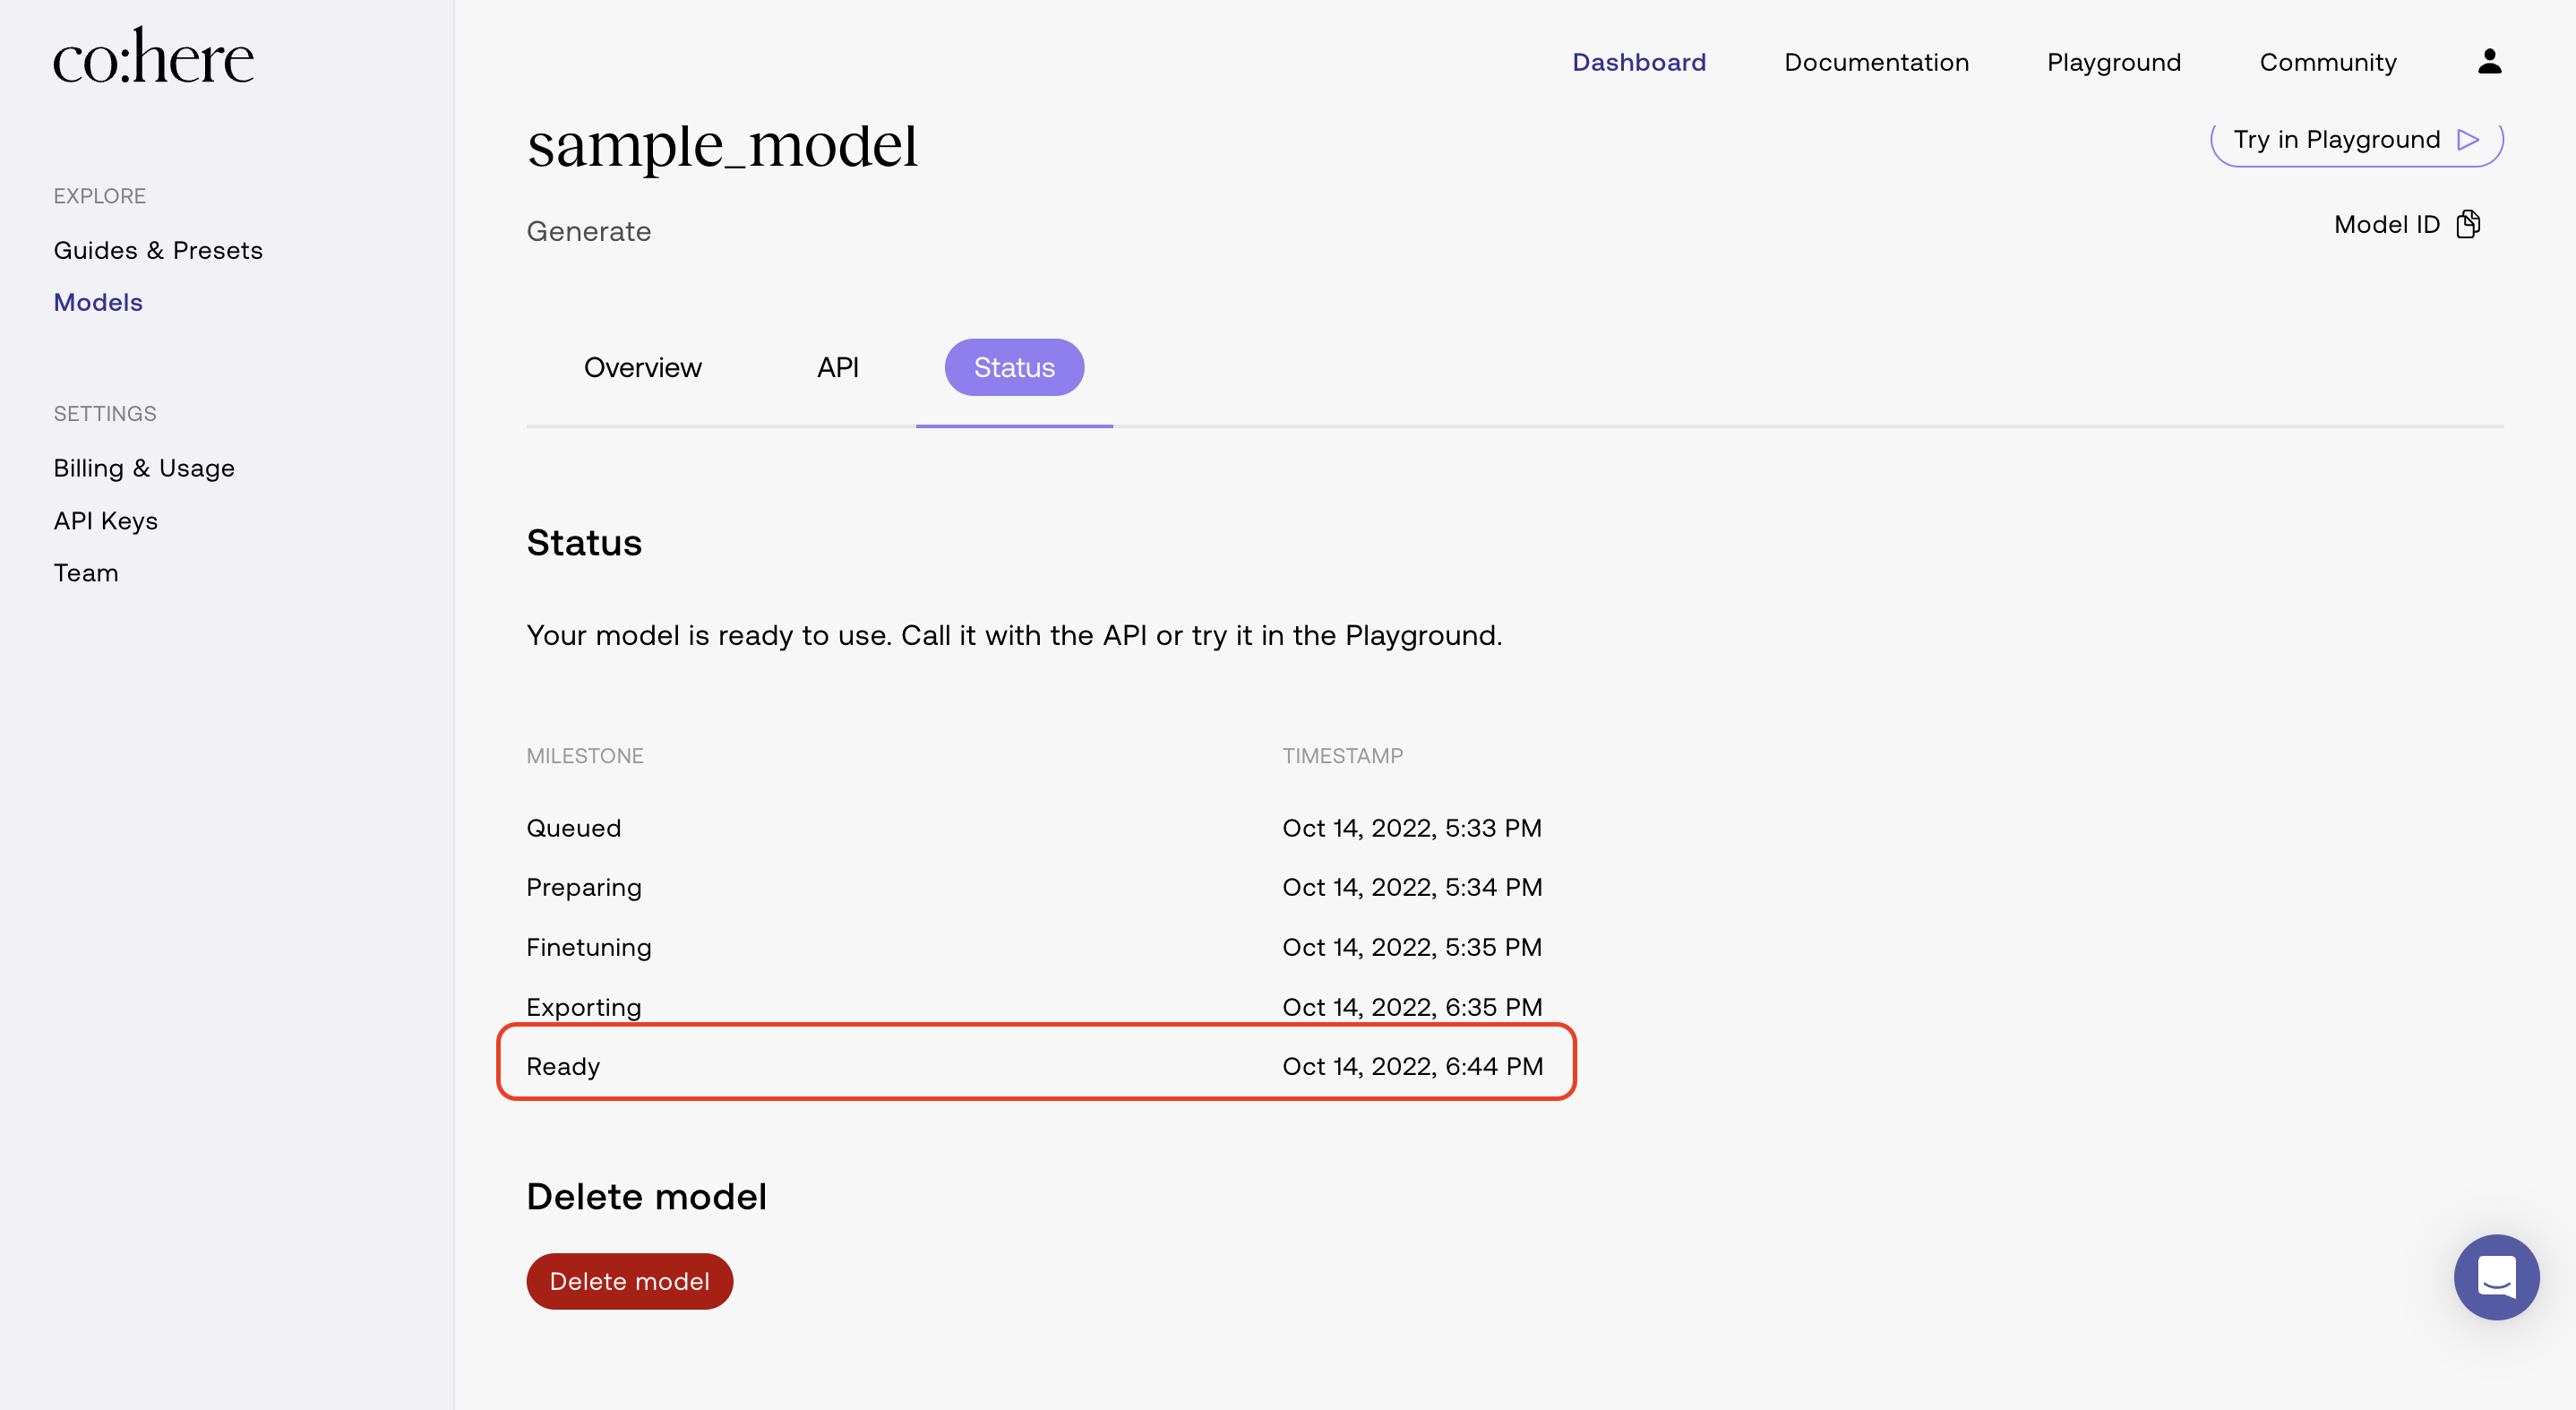Open Guides & Presets in the sidebar
The height and width of the screenshot is (1410, 2576).
click(x=158, y=250)
